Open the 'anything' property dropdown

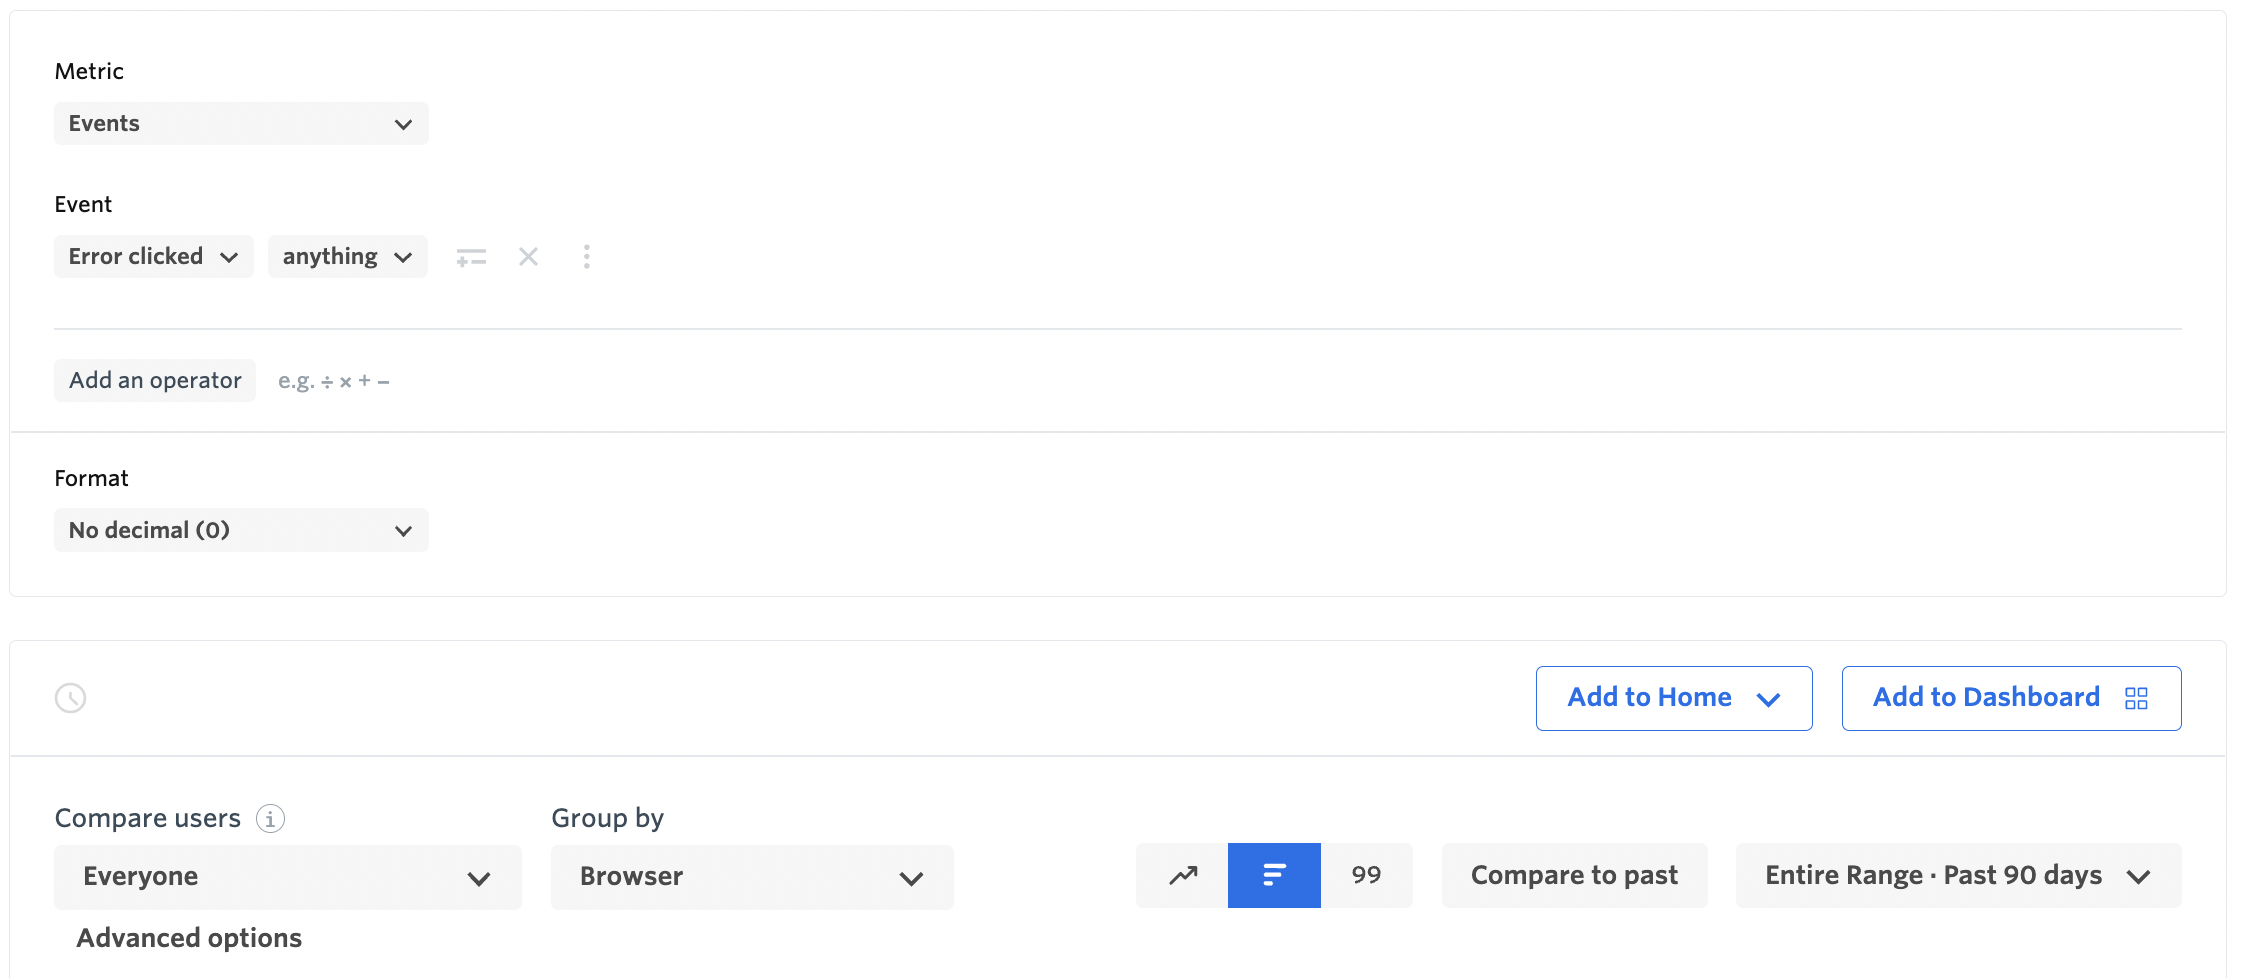point(347,256)
